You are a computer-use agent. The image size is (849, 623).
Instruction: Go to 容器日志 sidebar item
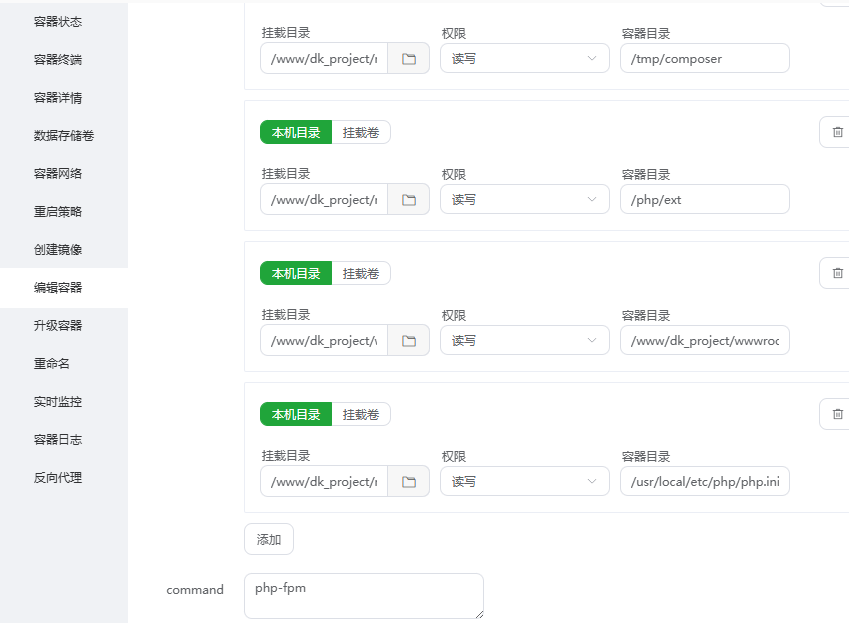point(58,440)
